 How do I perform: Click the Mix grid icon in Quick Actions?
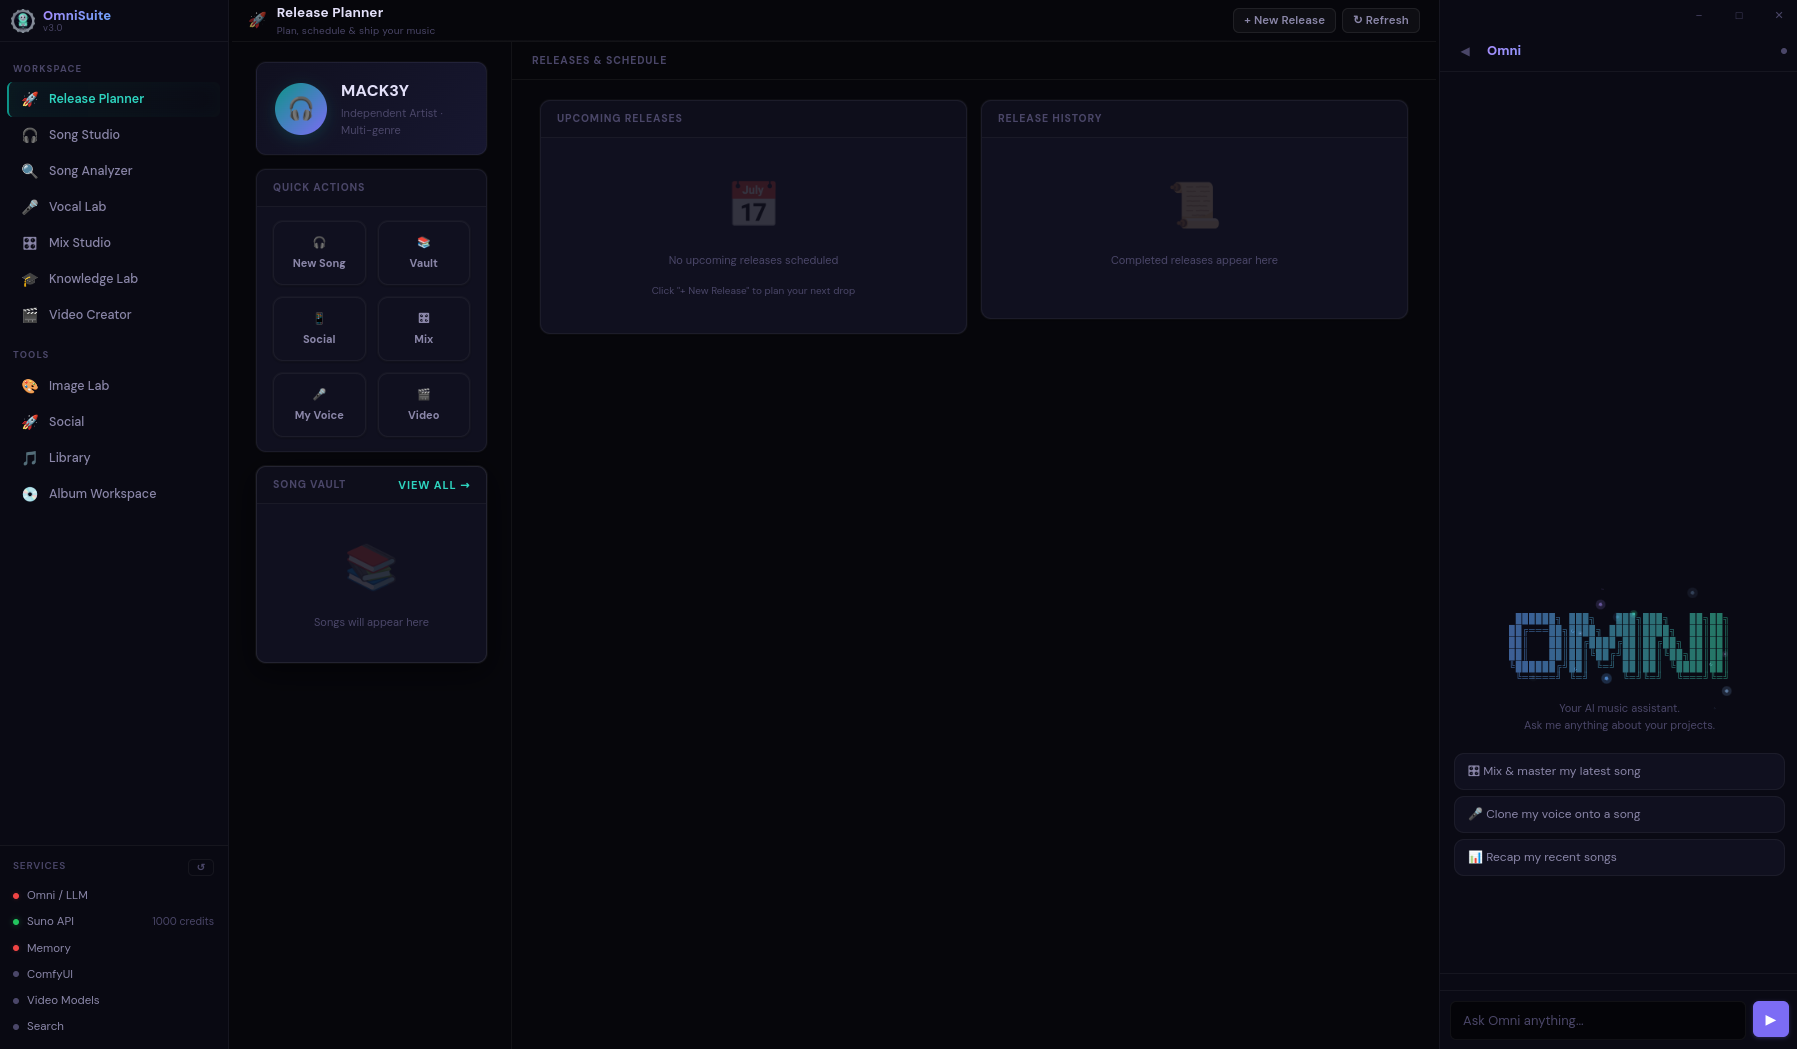pyautogui.click(x=423, y=317)
